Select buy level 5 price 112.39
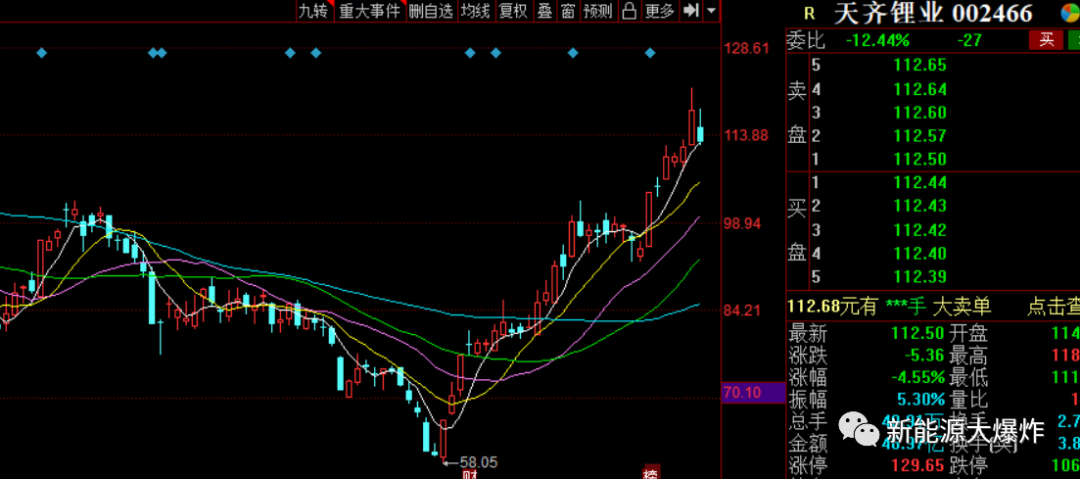Screen dimensions: 1080x479 pos(920,277)
